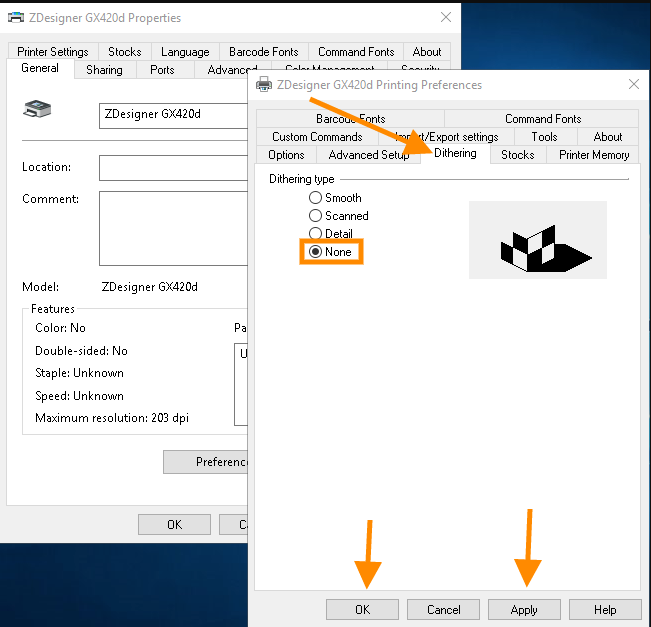
Task: Apply the Printing Preferences changes
Action: point(524,609)
